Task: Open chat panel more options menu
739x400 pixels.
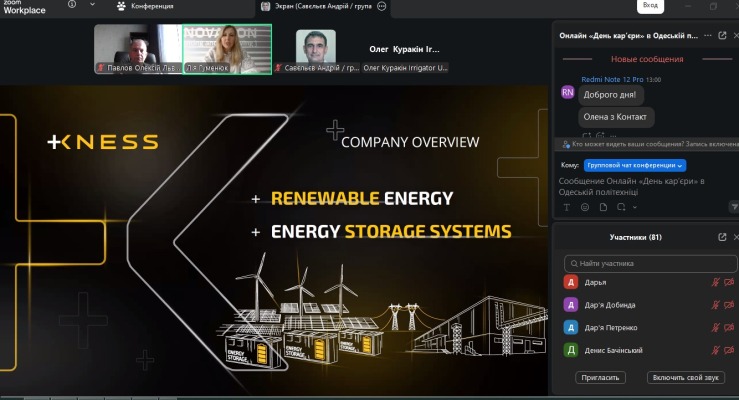Action: tap(707, 35)
